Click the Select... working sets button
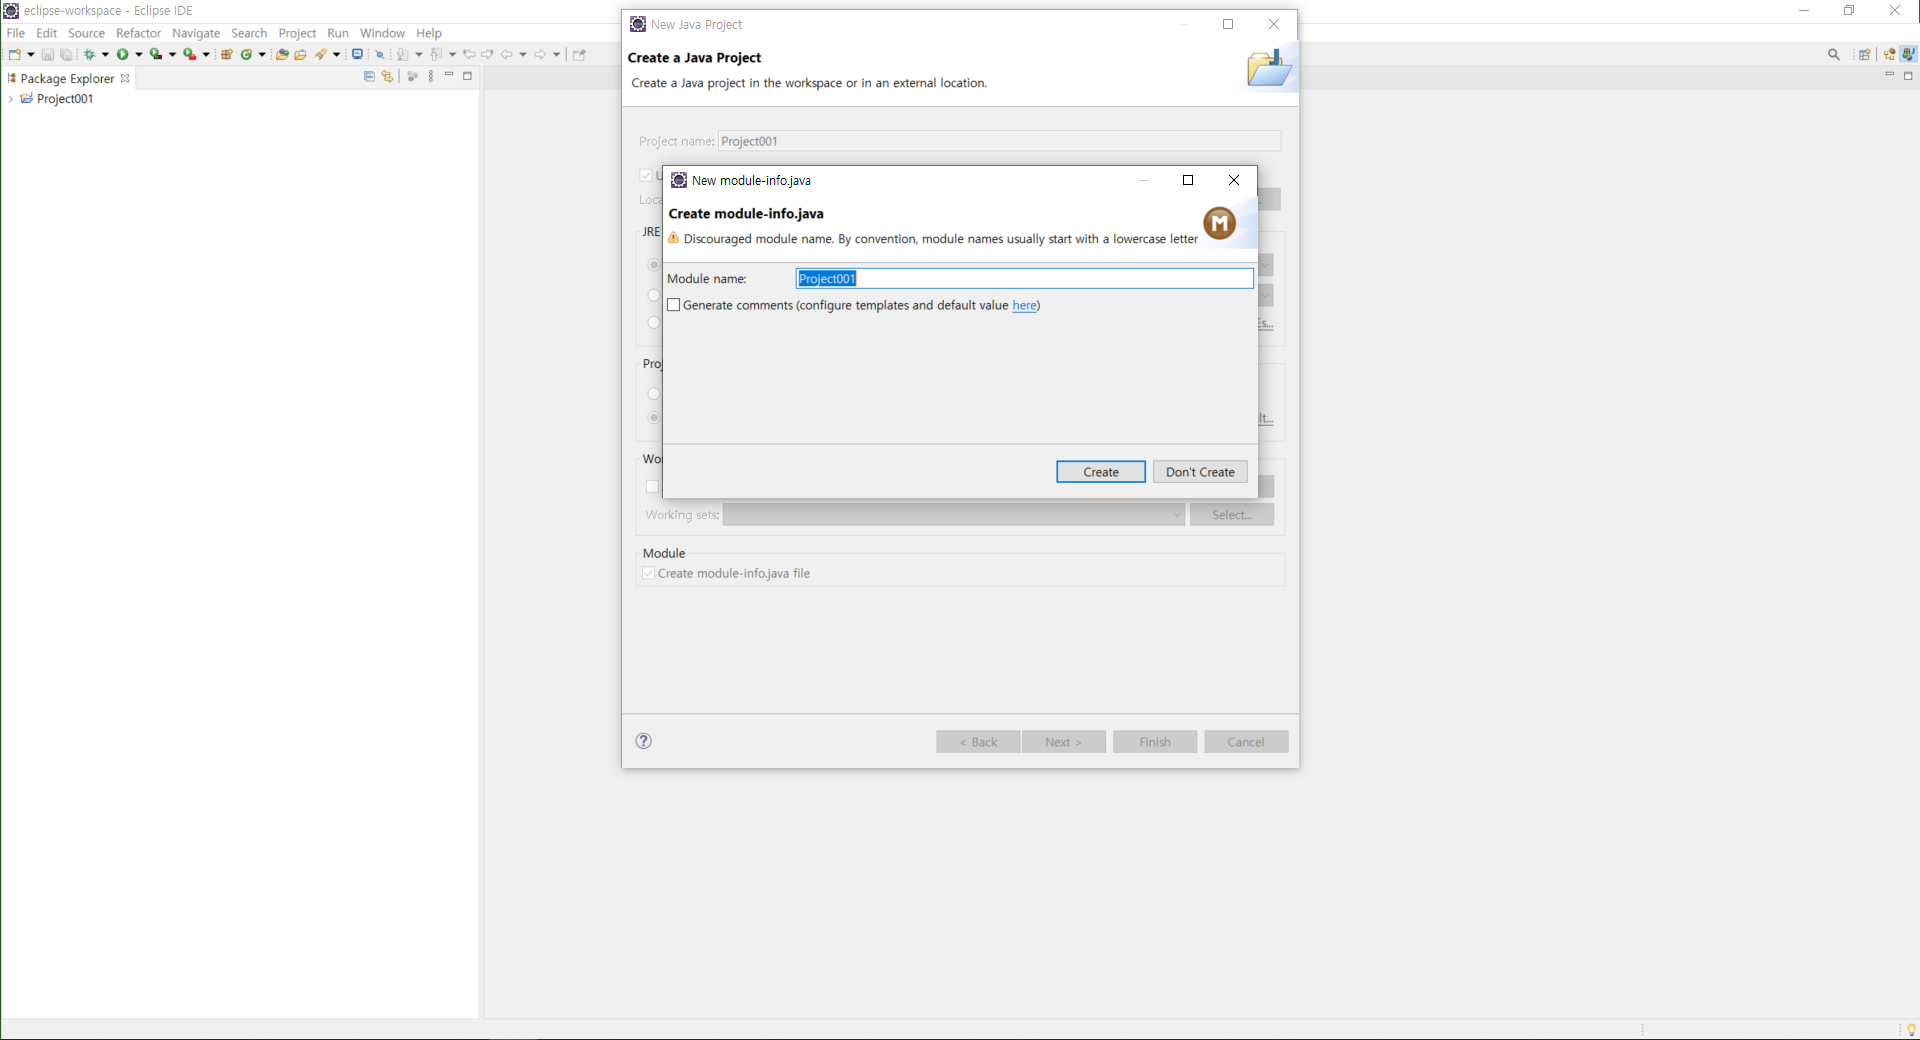This screenshot has height=1040, width=1920. click(x=1232, y=515)
